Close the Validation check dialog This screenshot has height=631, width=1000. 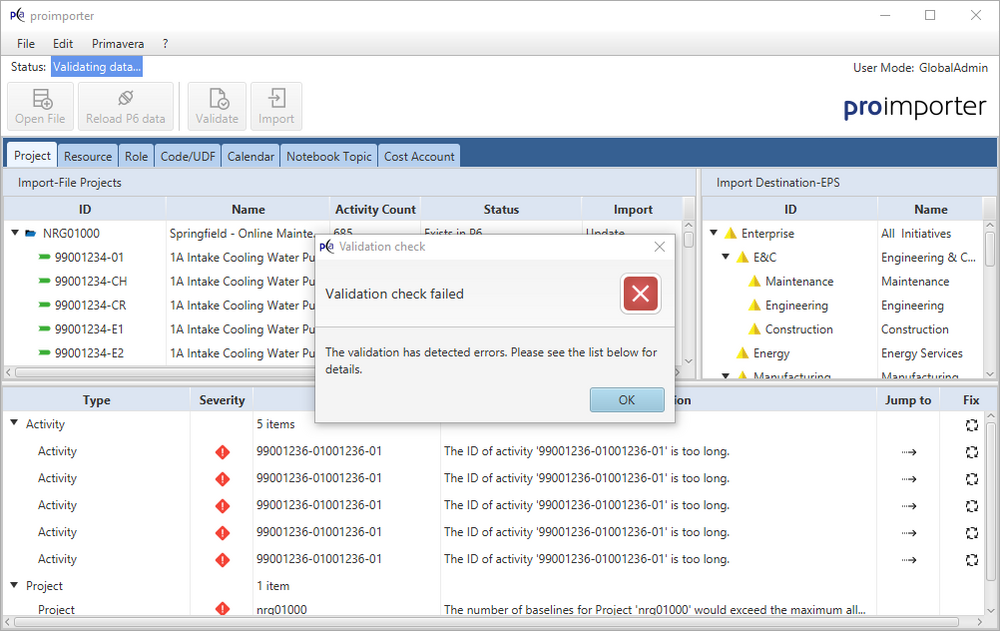point(659,247)
